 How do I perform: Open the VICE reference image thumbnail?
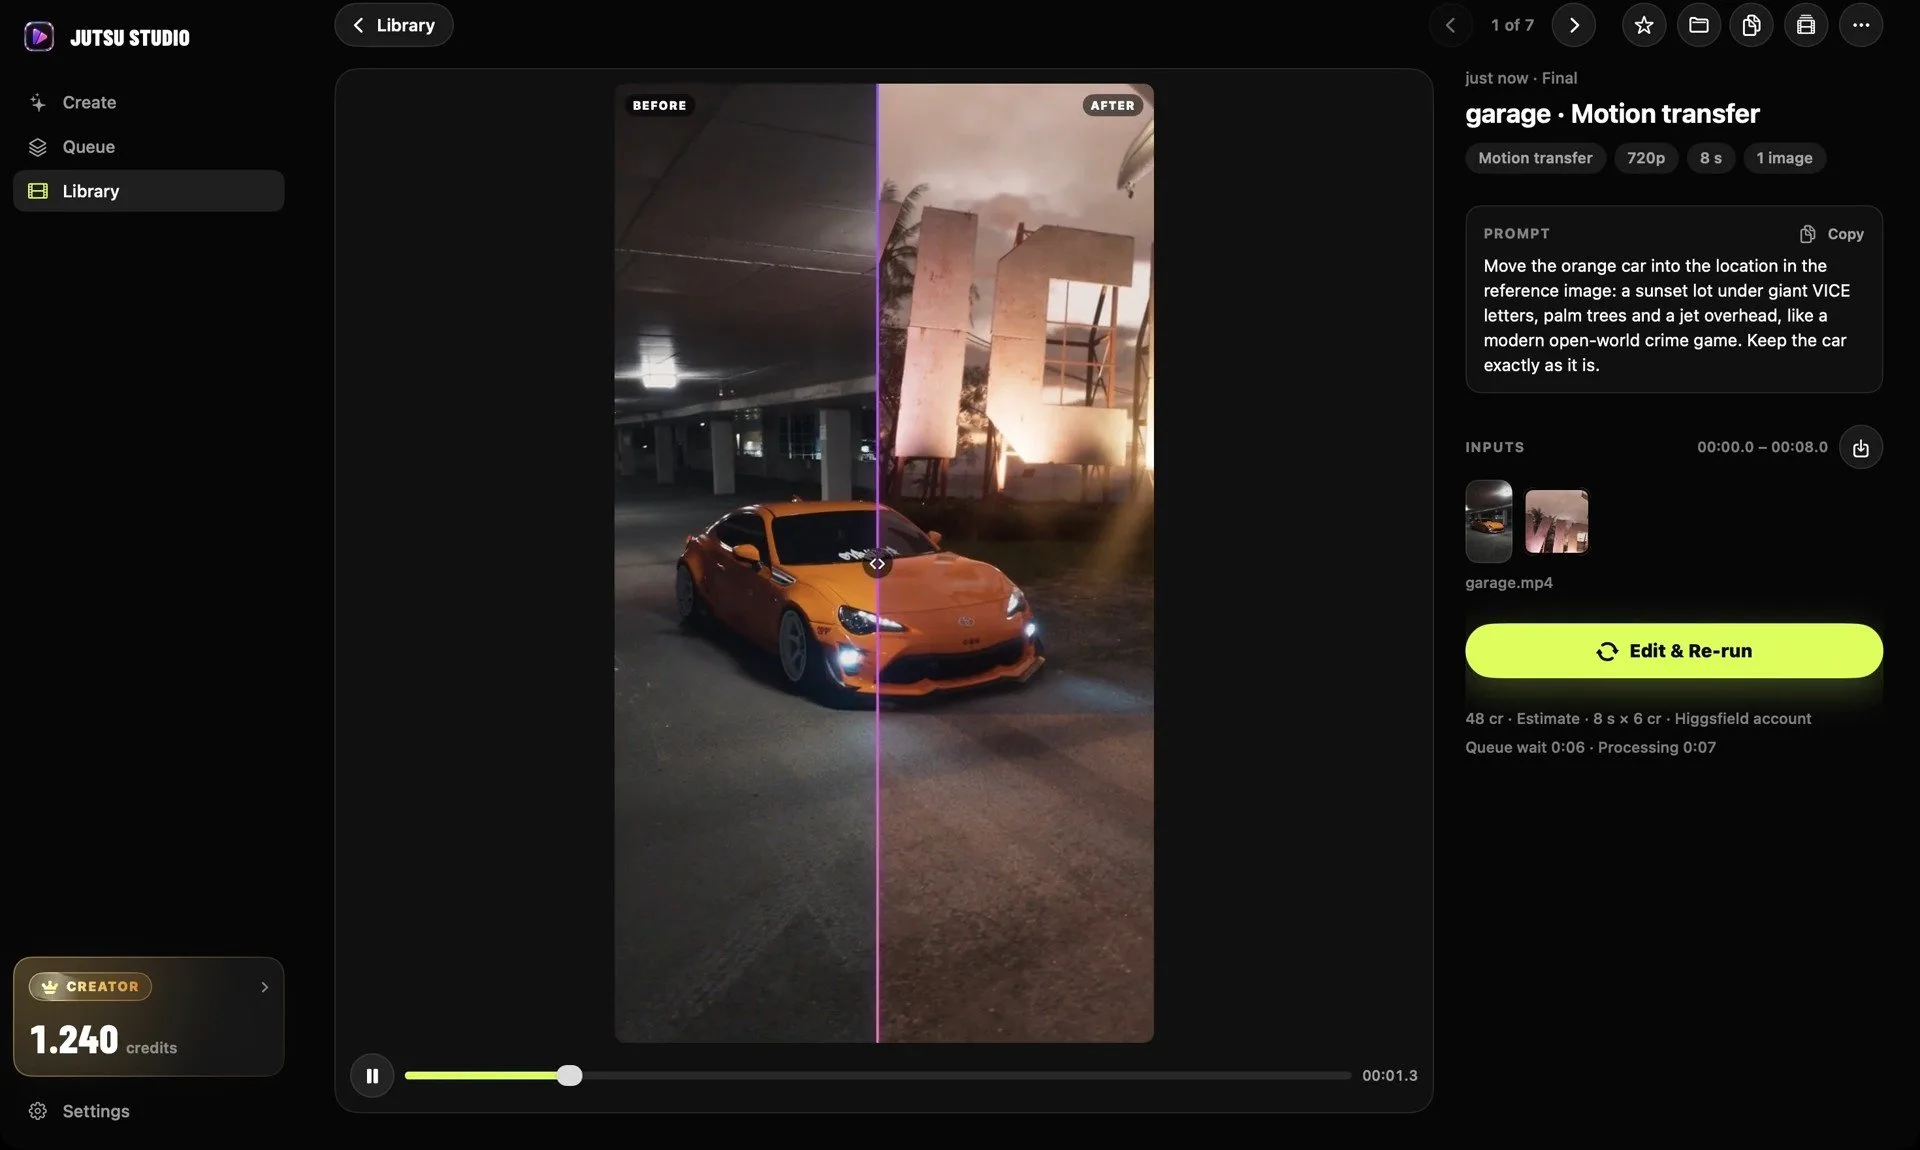(x=1557, y=521)
